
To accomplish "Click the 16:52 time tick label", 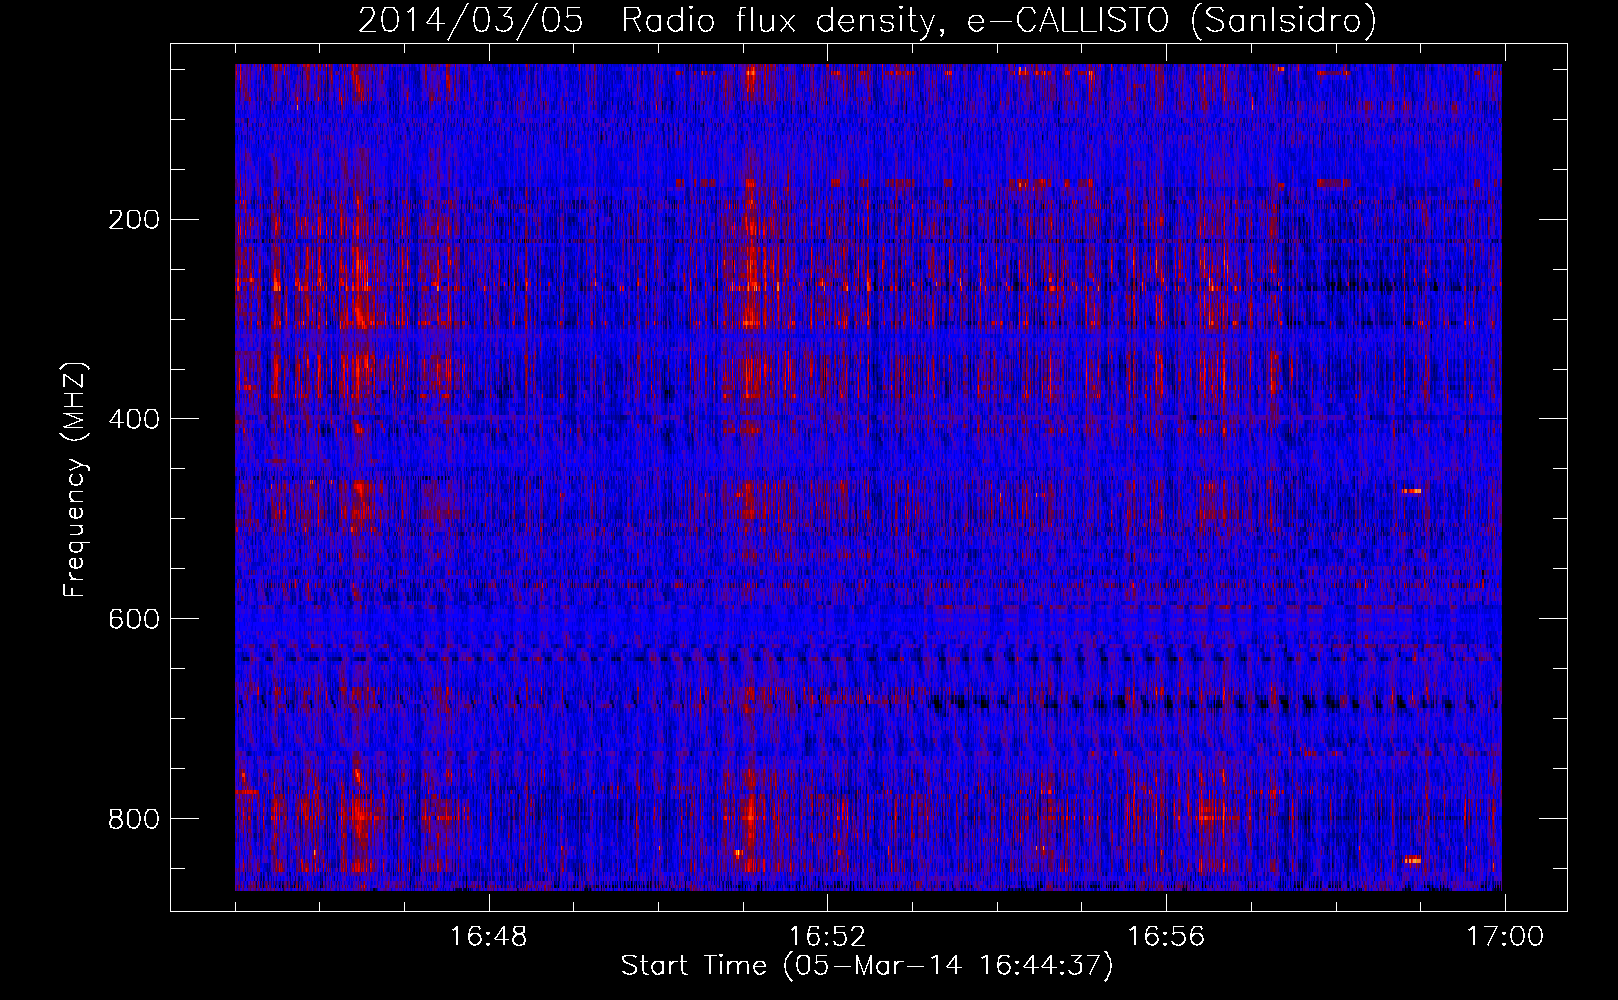I will coord(827,937).
